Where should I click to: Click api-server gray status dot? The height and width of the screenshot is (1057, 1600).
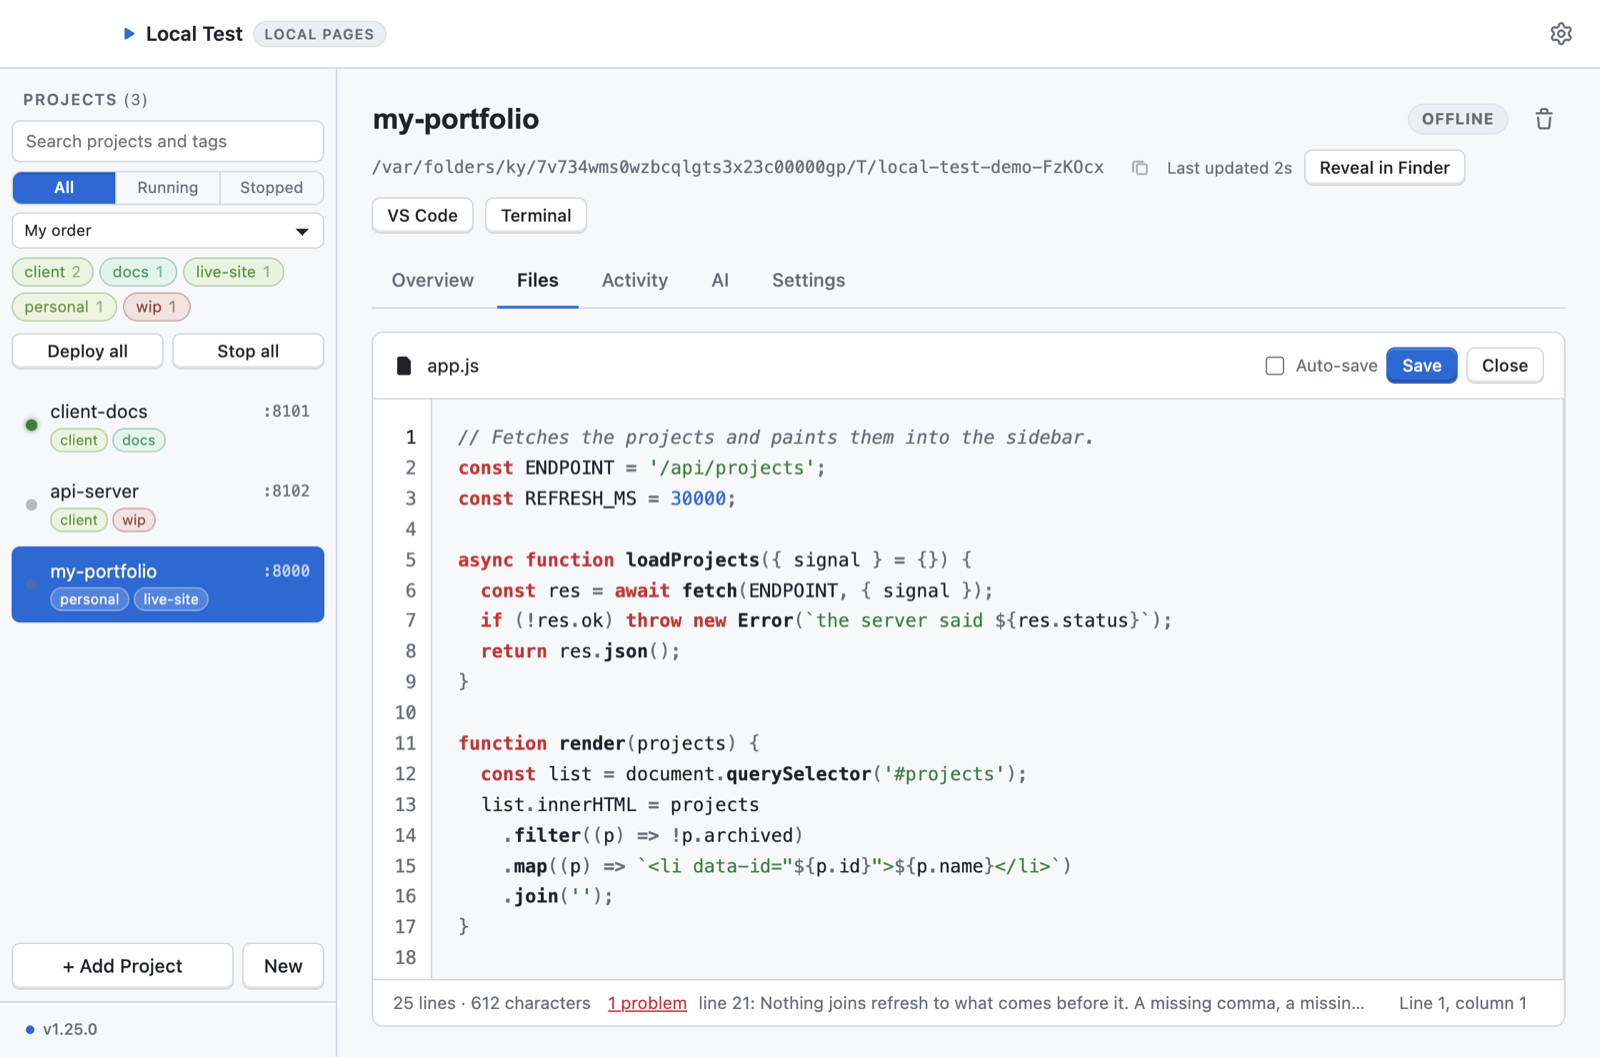coord(31,505)
